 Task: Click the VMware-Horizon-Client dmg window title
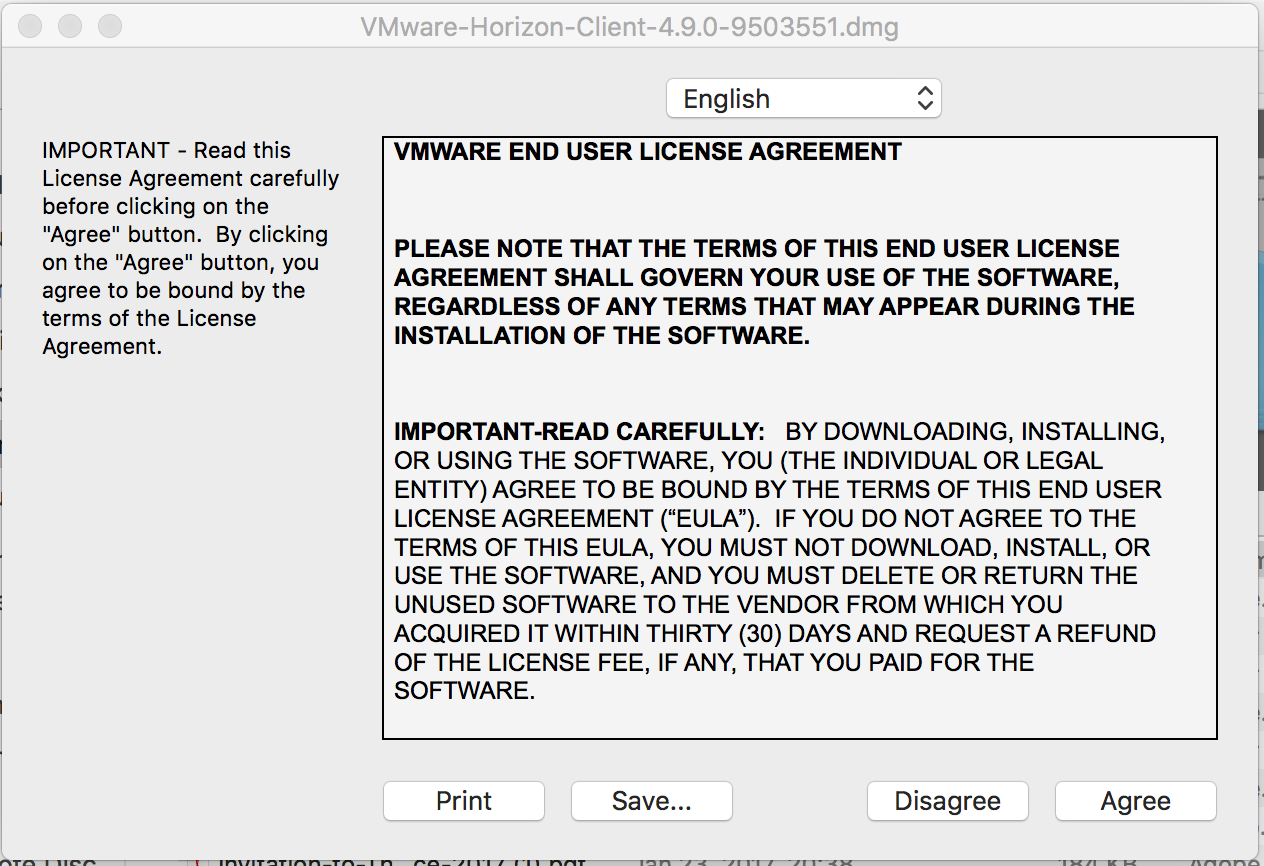629,27
